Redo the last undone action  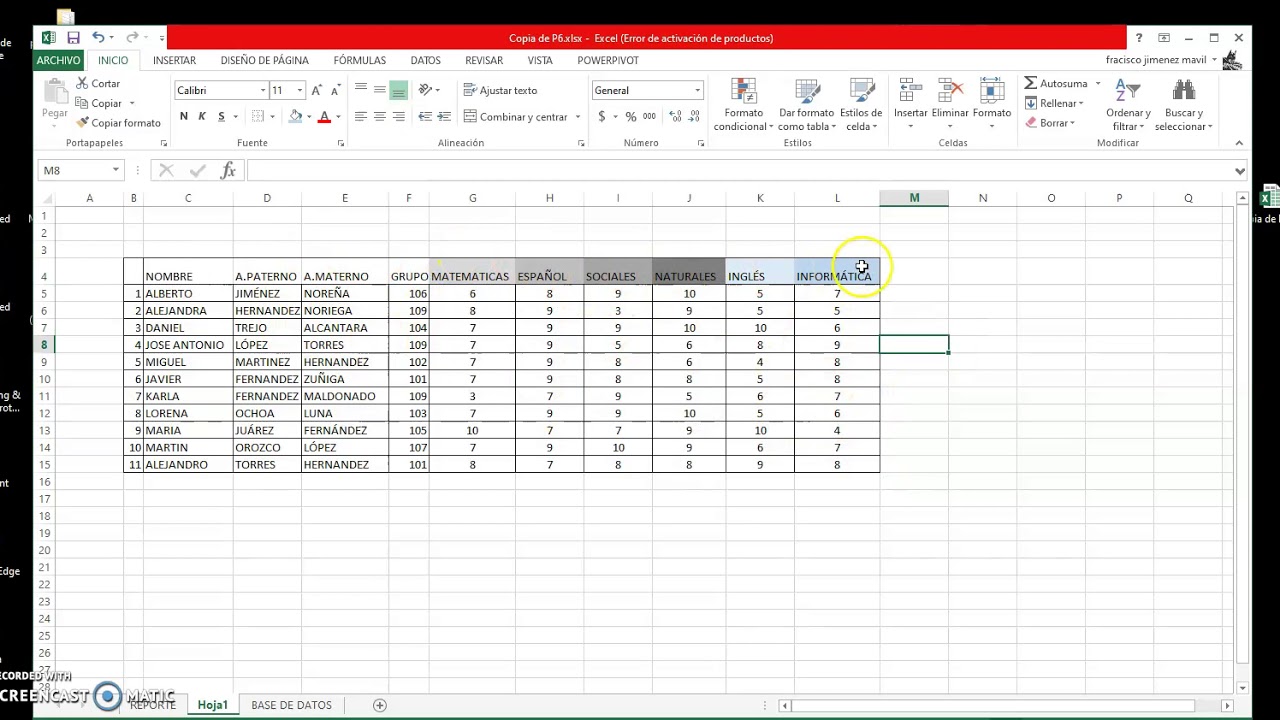132,38
